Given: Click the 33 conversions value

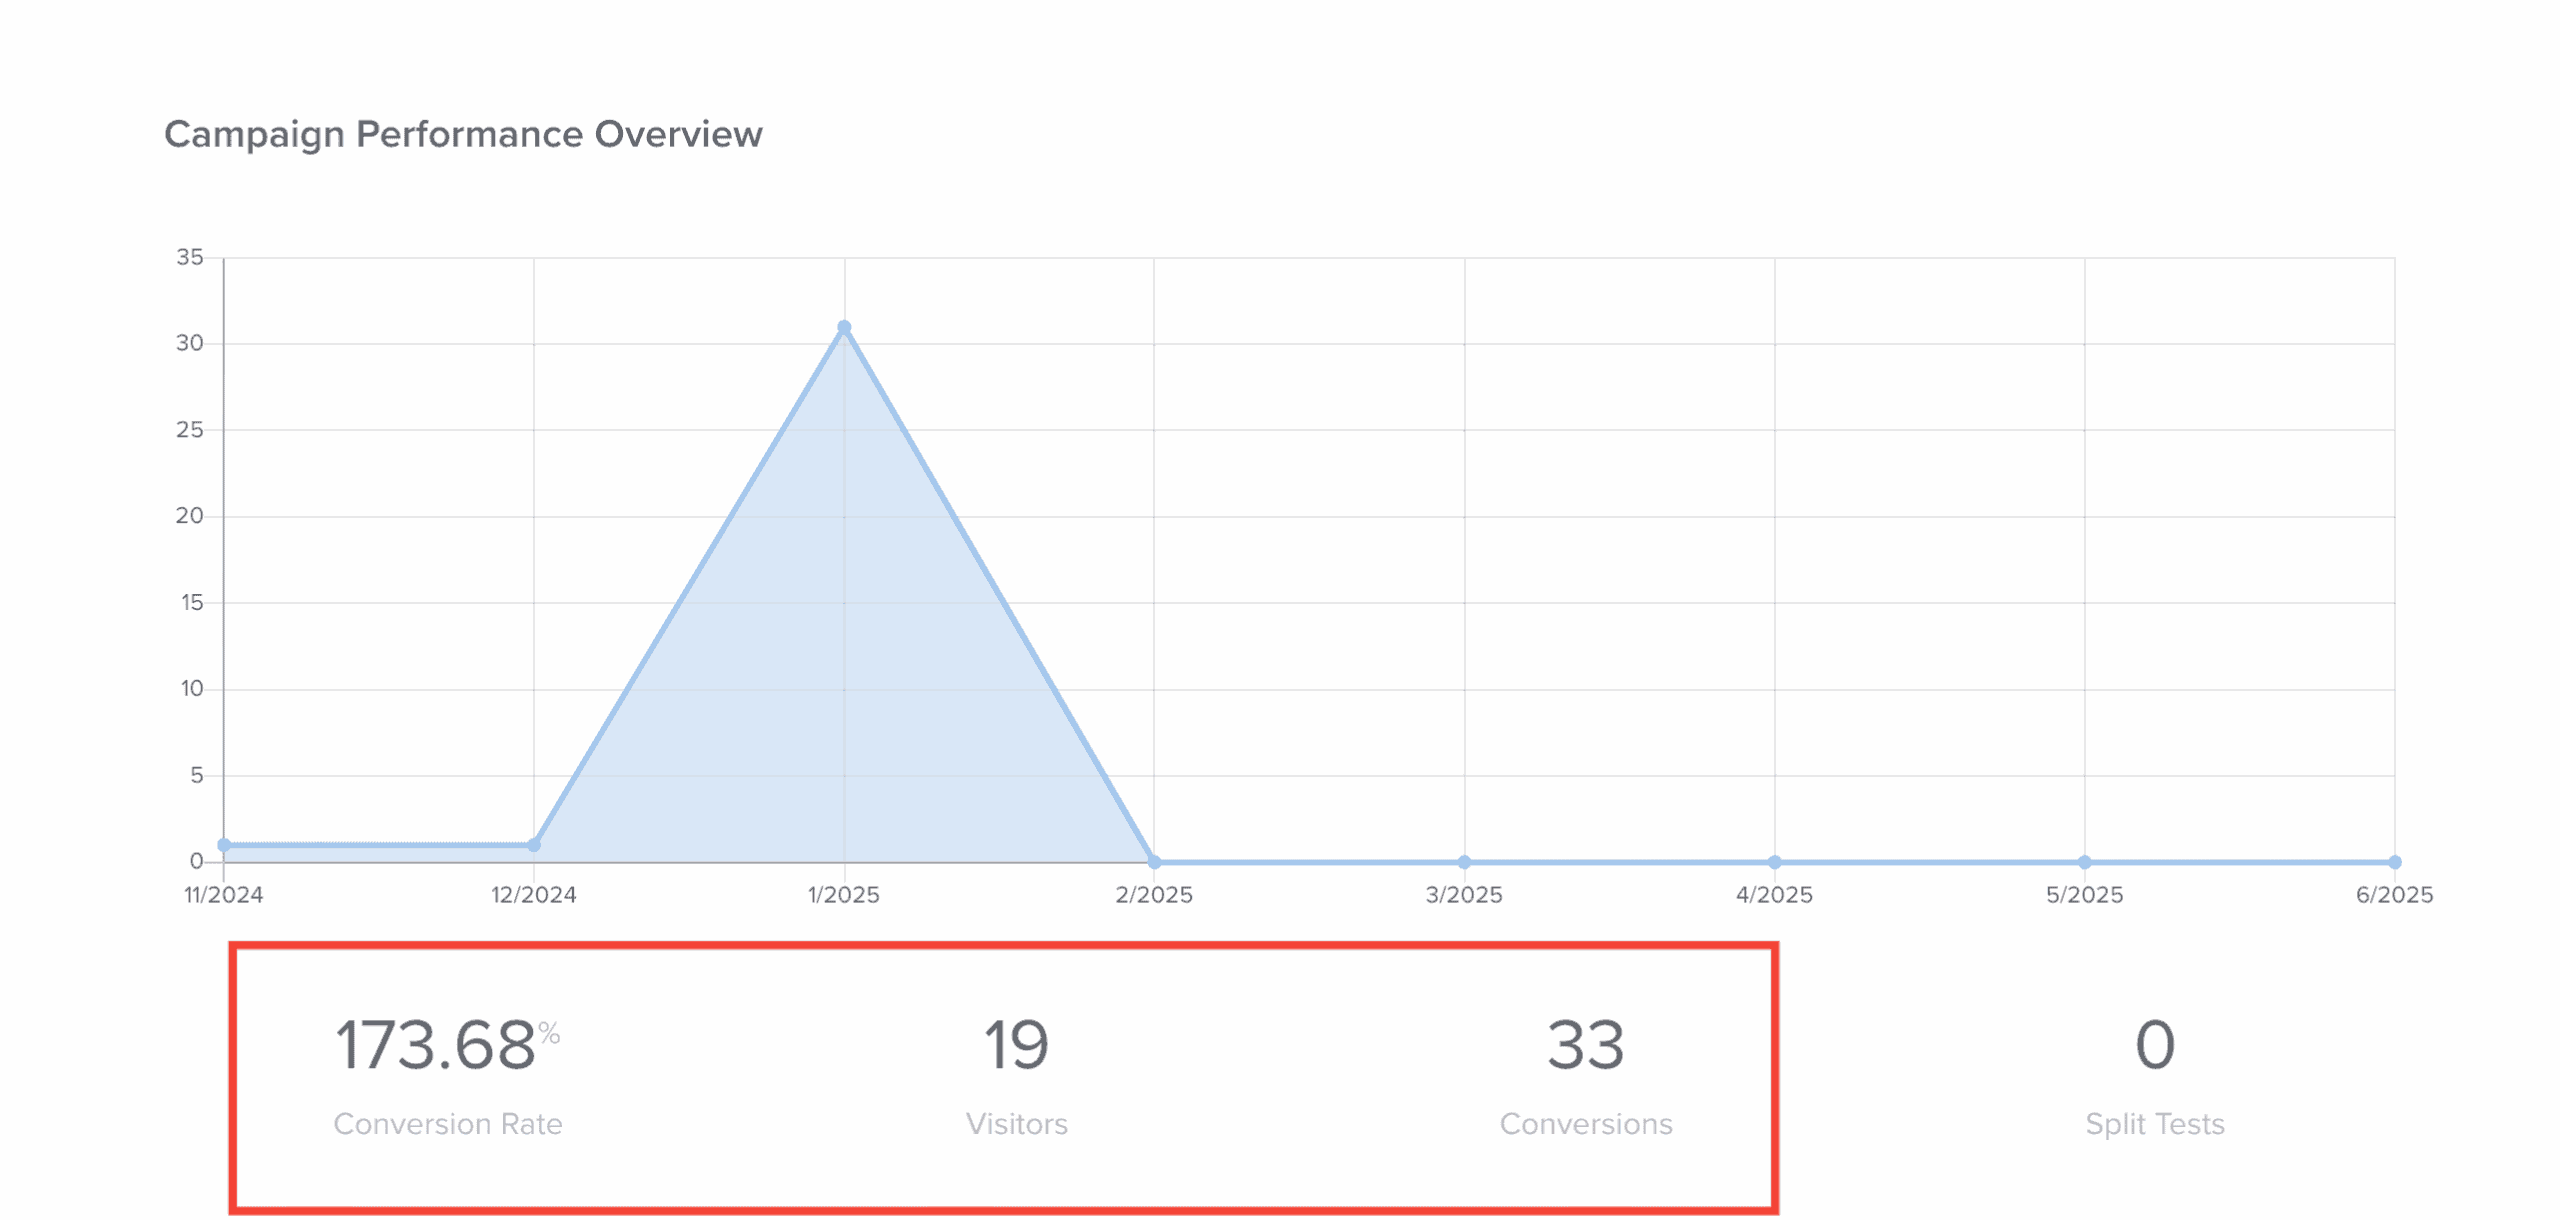Looking at the screenshot, I should click(1585, 1046).
